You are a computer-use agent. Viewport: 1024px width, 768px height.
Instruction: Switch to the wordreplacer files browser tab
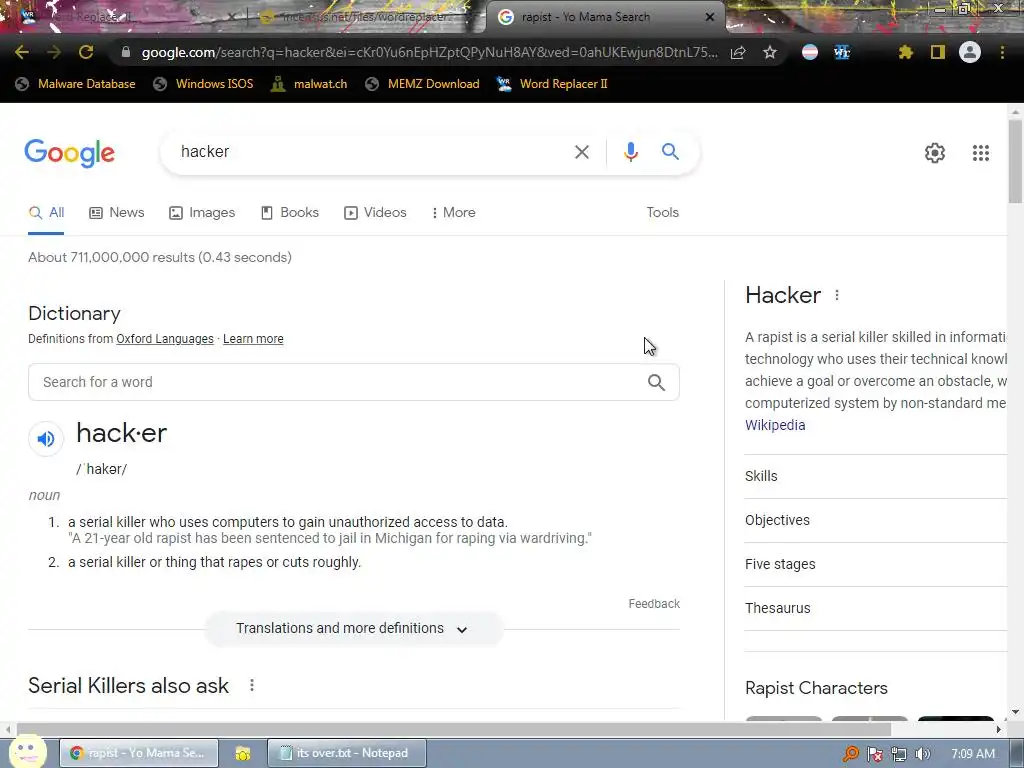click(x=366, y=17)
